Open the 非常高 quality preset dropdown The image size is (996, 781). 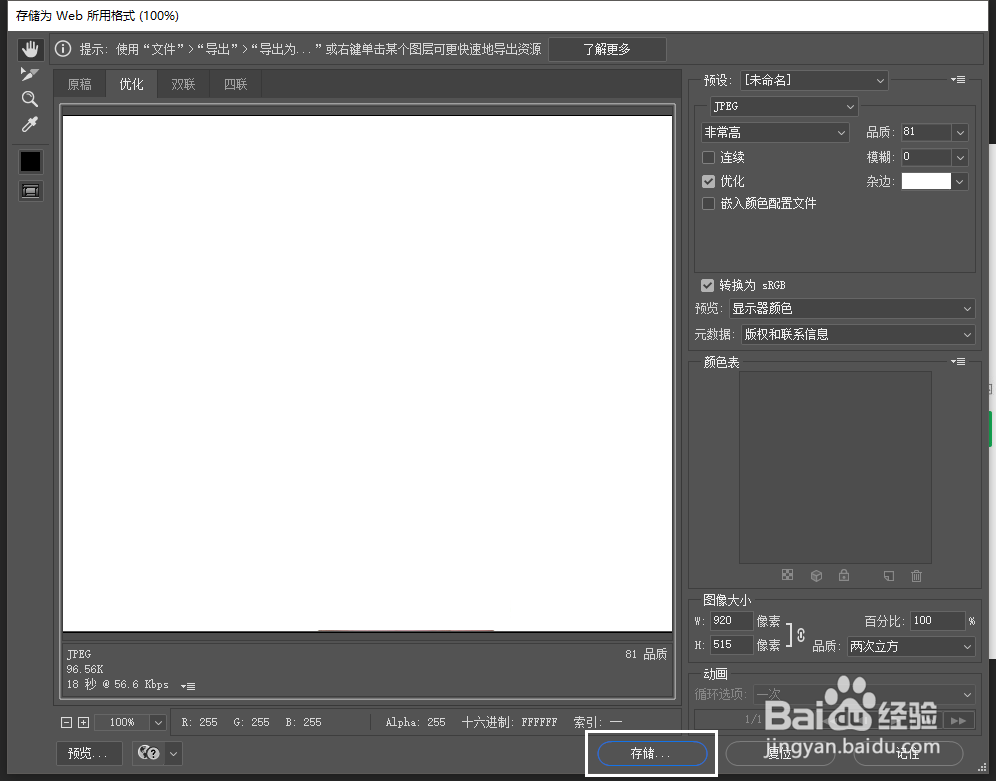775,132
